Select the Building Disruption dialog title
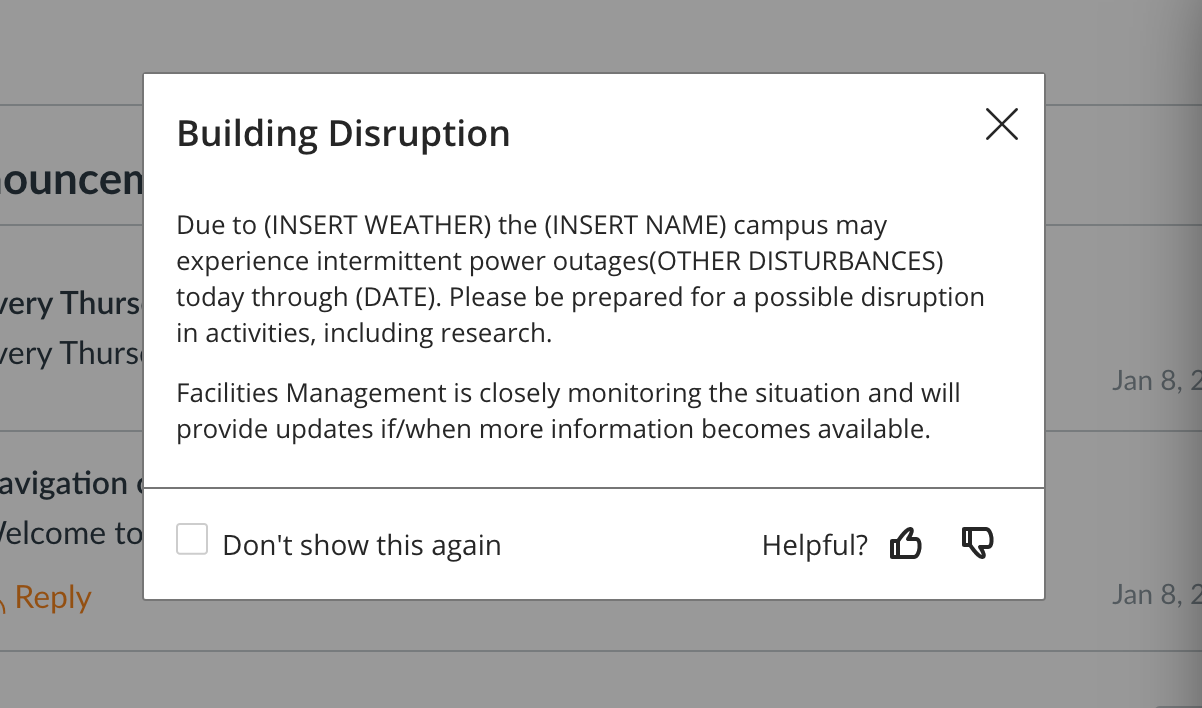This screenshot has height=708, width=1202. click(x=343, y=134)
